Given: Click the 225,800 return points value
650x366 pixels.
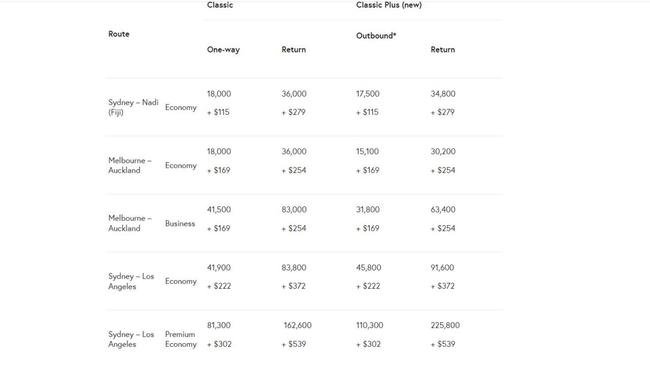Looking at the screenshot, I should [x=445, y=325].
